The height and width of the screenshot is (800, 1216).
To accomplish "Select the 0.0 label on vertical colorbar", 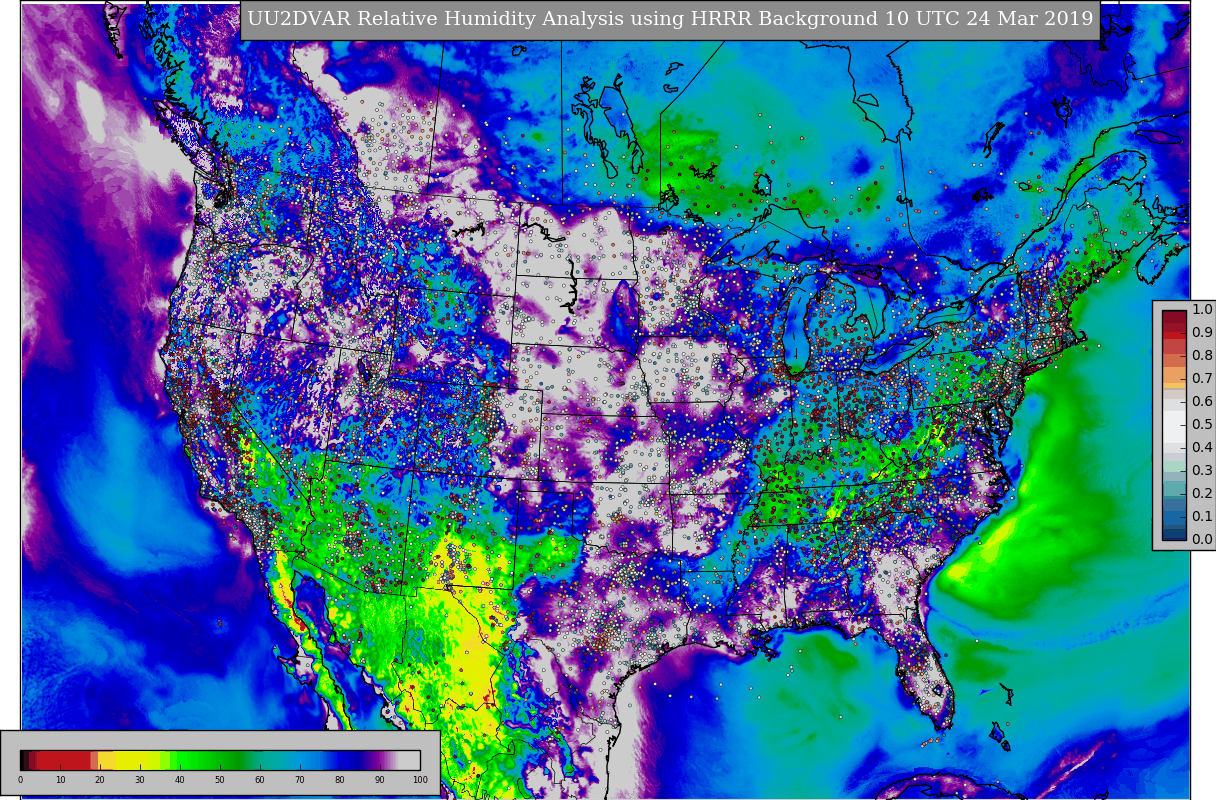I will point(1201,540).
